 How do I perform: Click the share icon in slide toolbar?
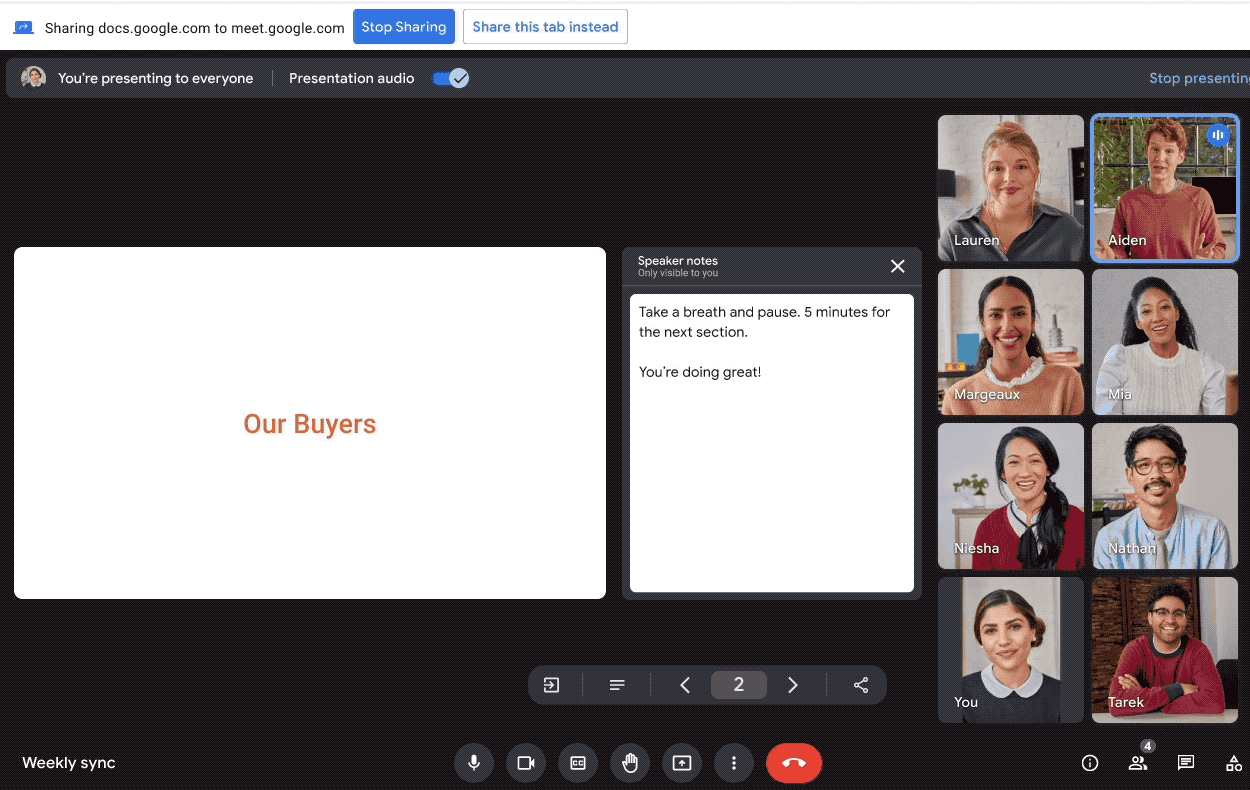pos(861,685)
